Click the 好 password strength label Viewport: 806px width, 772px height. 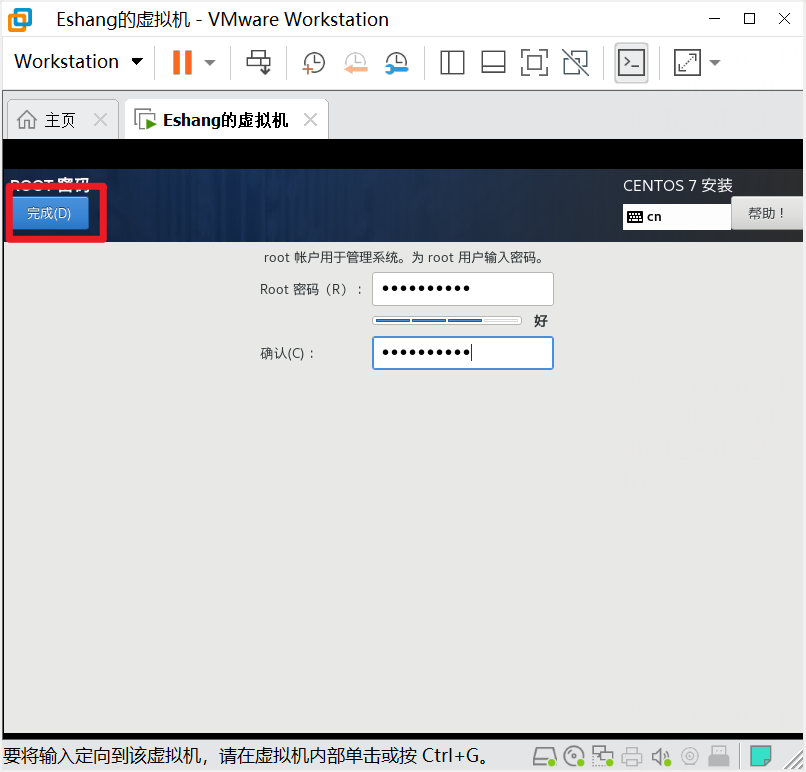click(540, 321)
